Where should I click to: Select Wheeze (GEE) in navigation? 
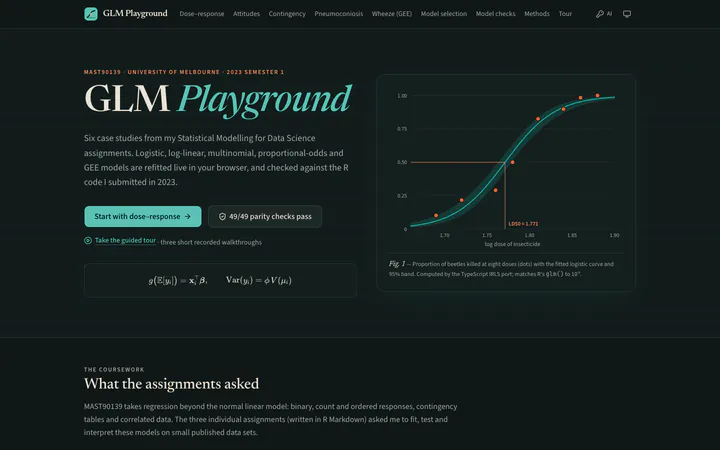(392, 14)
